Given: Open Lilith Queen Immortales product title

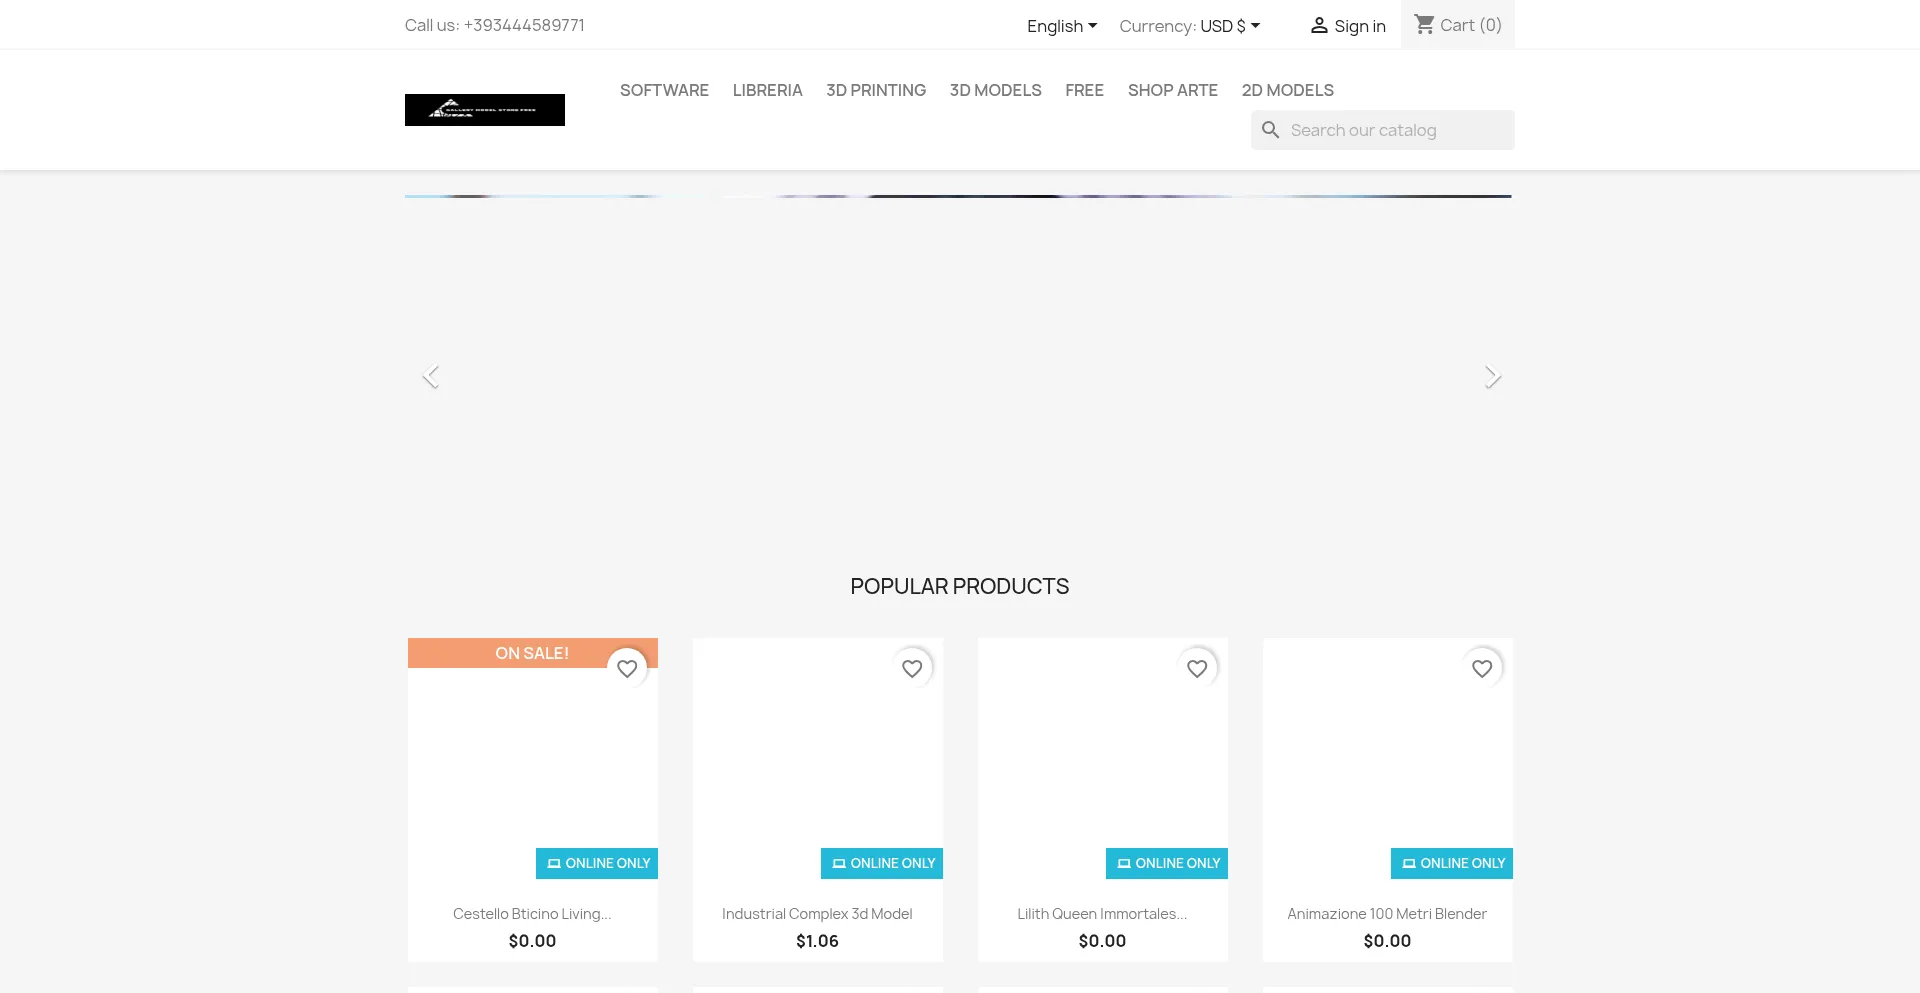Looking at the screenshot, I should [1102, 914].
